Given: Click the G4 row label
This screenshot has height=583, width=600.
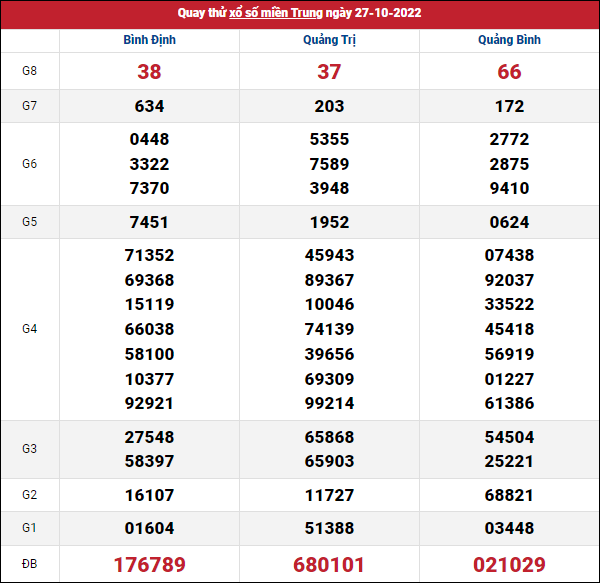Looking at the screenshot, I should pyautogui.click(x=29, y=329).
